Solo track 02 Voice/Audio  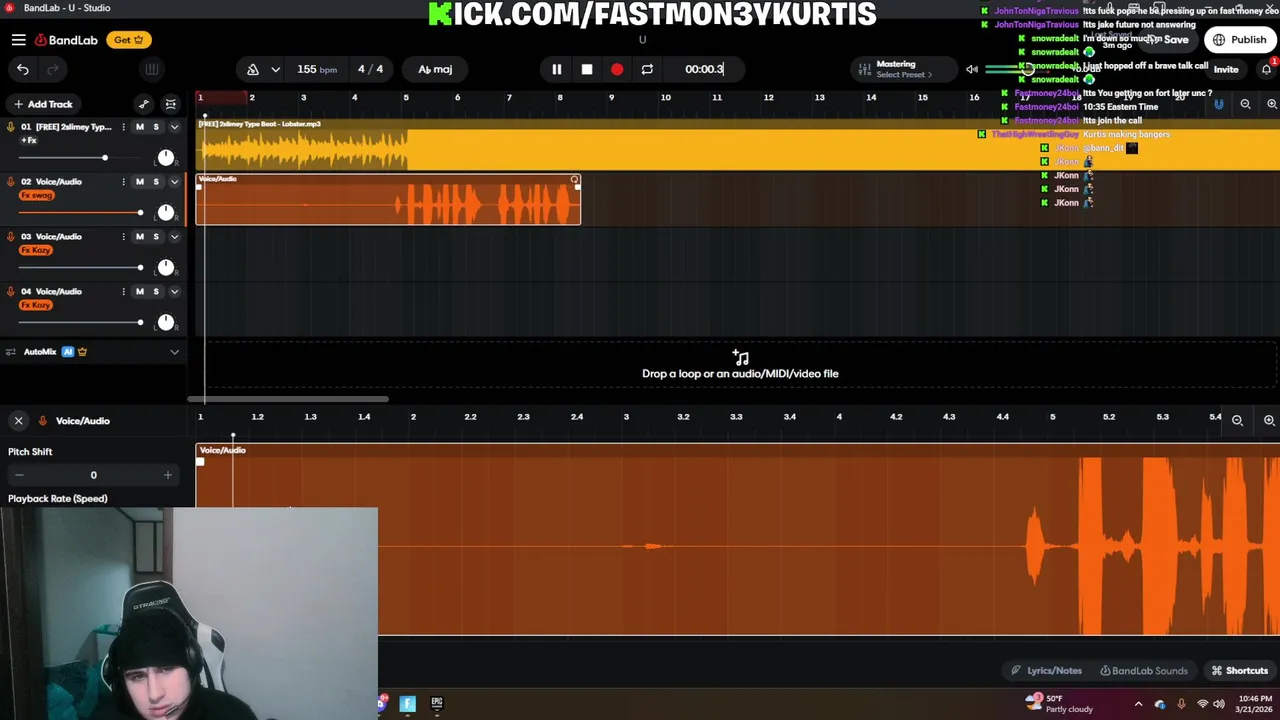(x=156, y=182)
